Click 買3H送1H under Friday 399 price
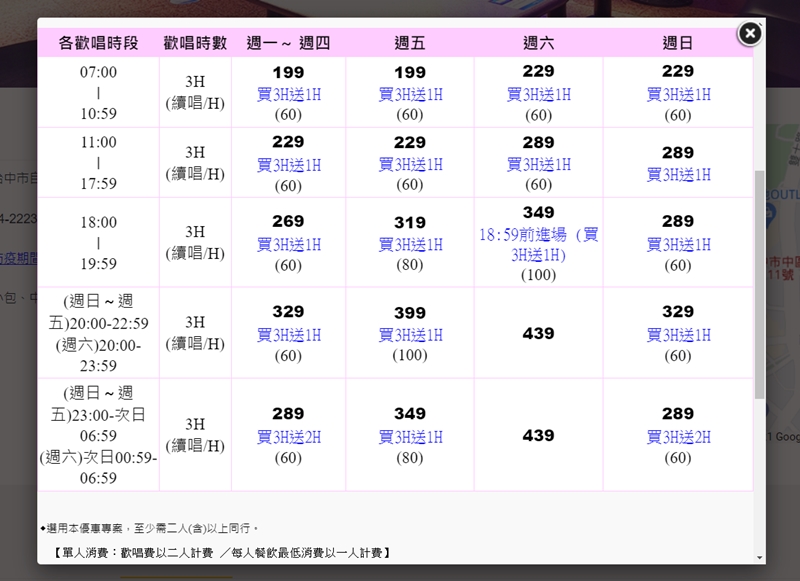 pyautogui.click(x=410, y=335)
